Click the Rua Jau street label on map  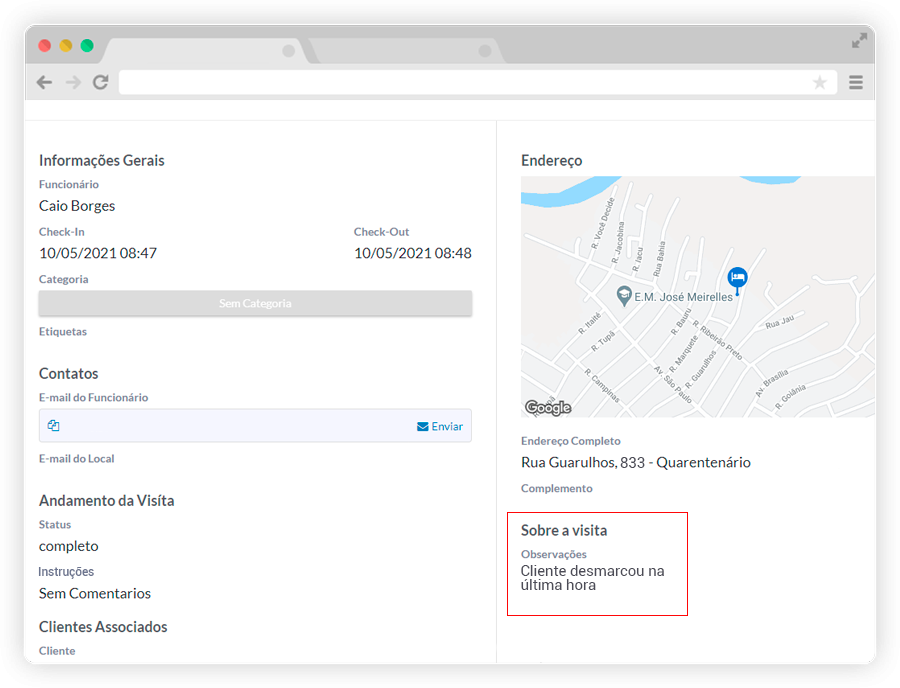point(779,321)
